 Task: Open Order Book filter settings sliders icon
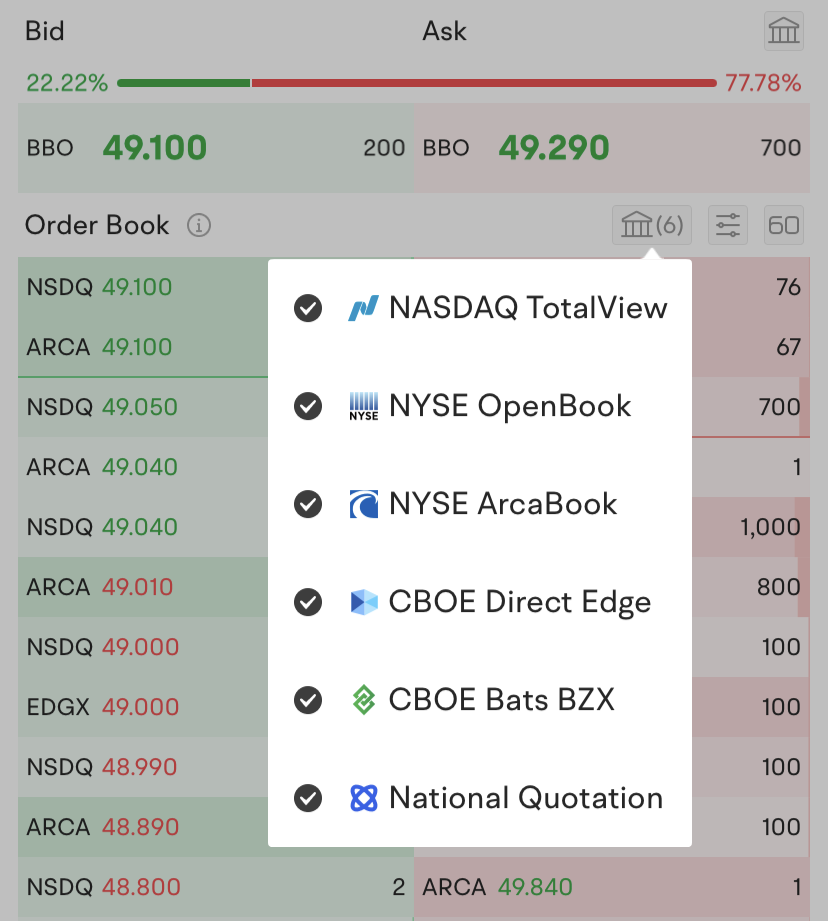(728, 225)
